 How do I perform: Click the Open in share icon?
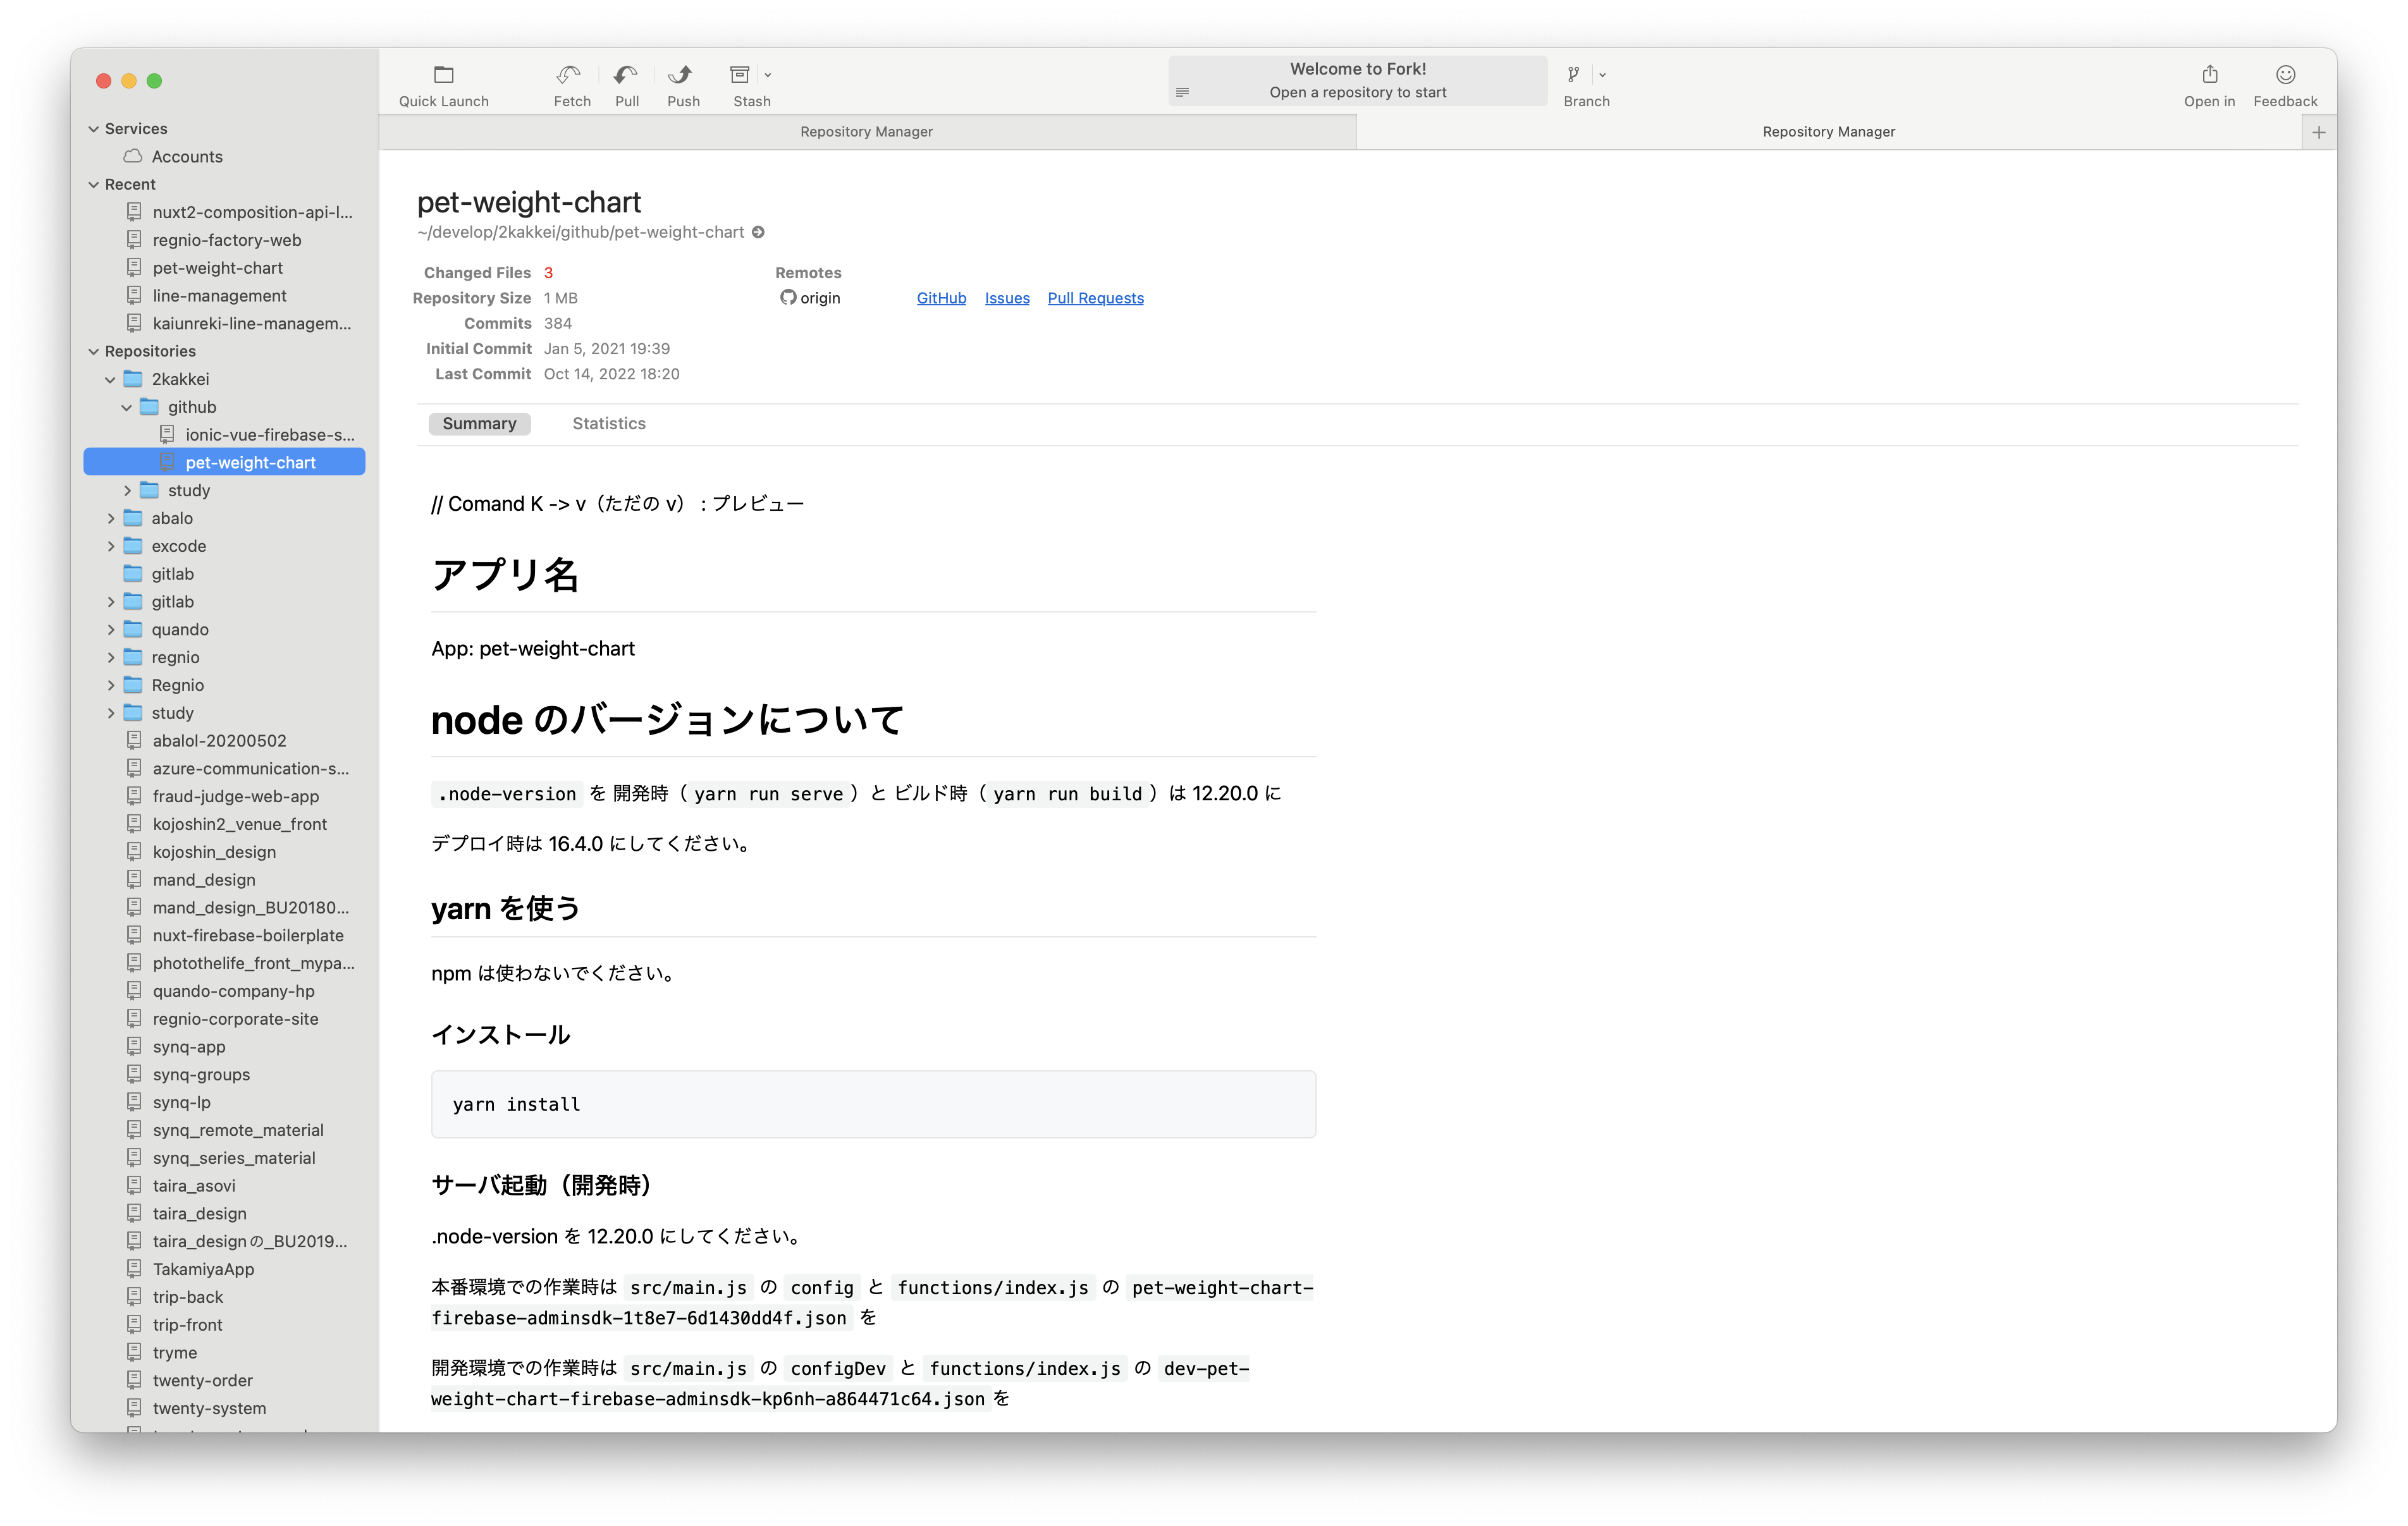point(2208,73)
